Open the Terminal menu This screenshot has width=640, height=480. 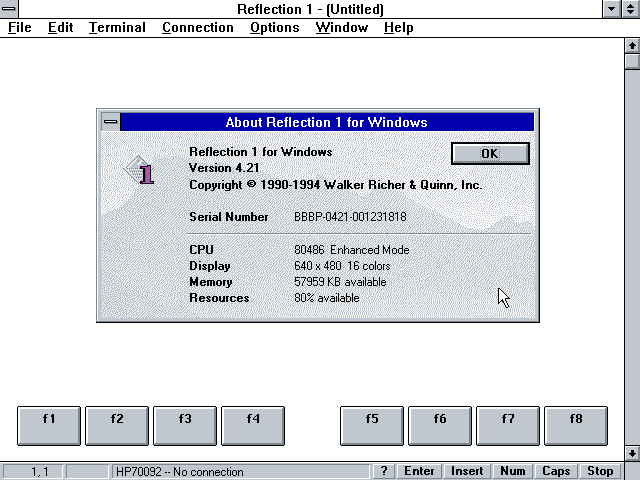(117, 27)
